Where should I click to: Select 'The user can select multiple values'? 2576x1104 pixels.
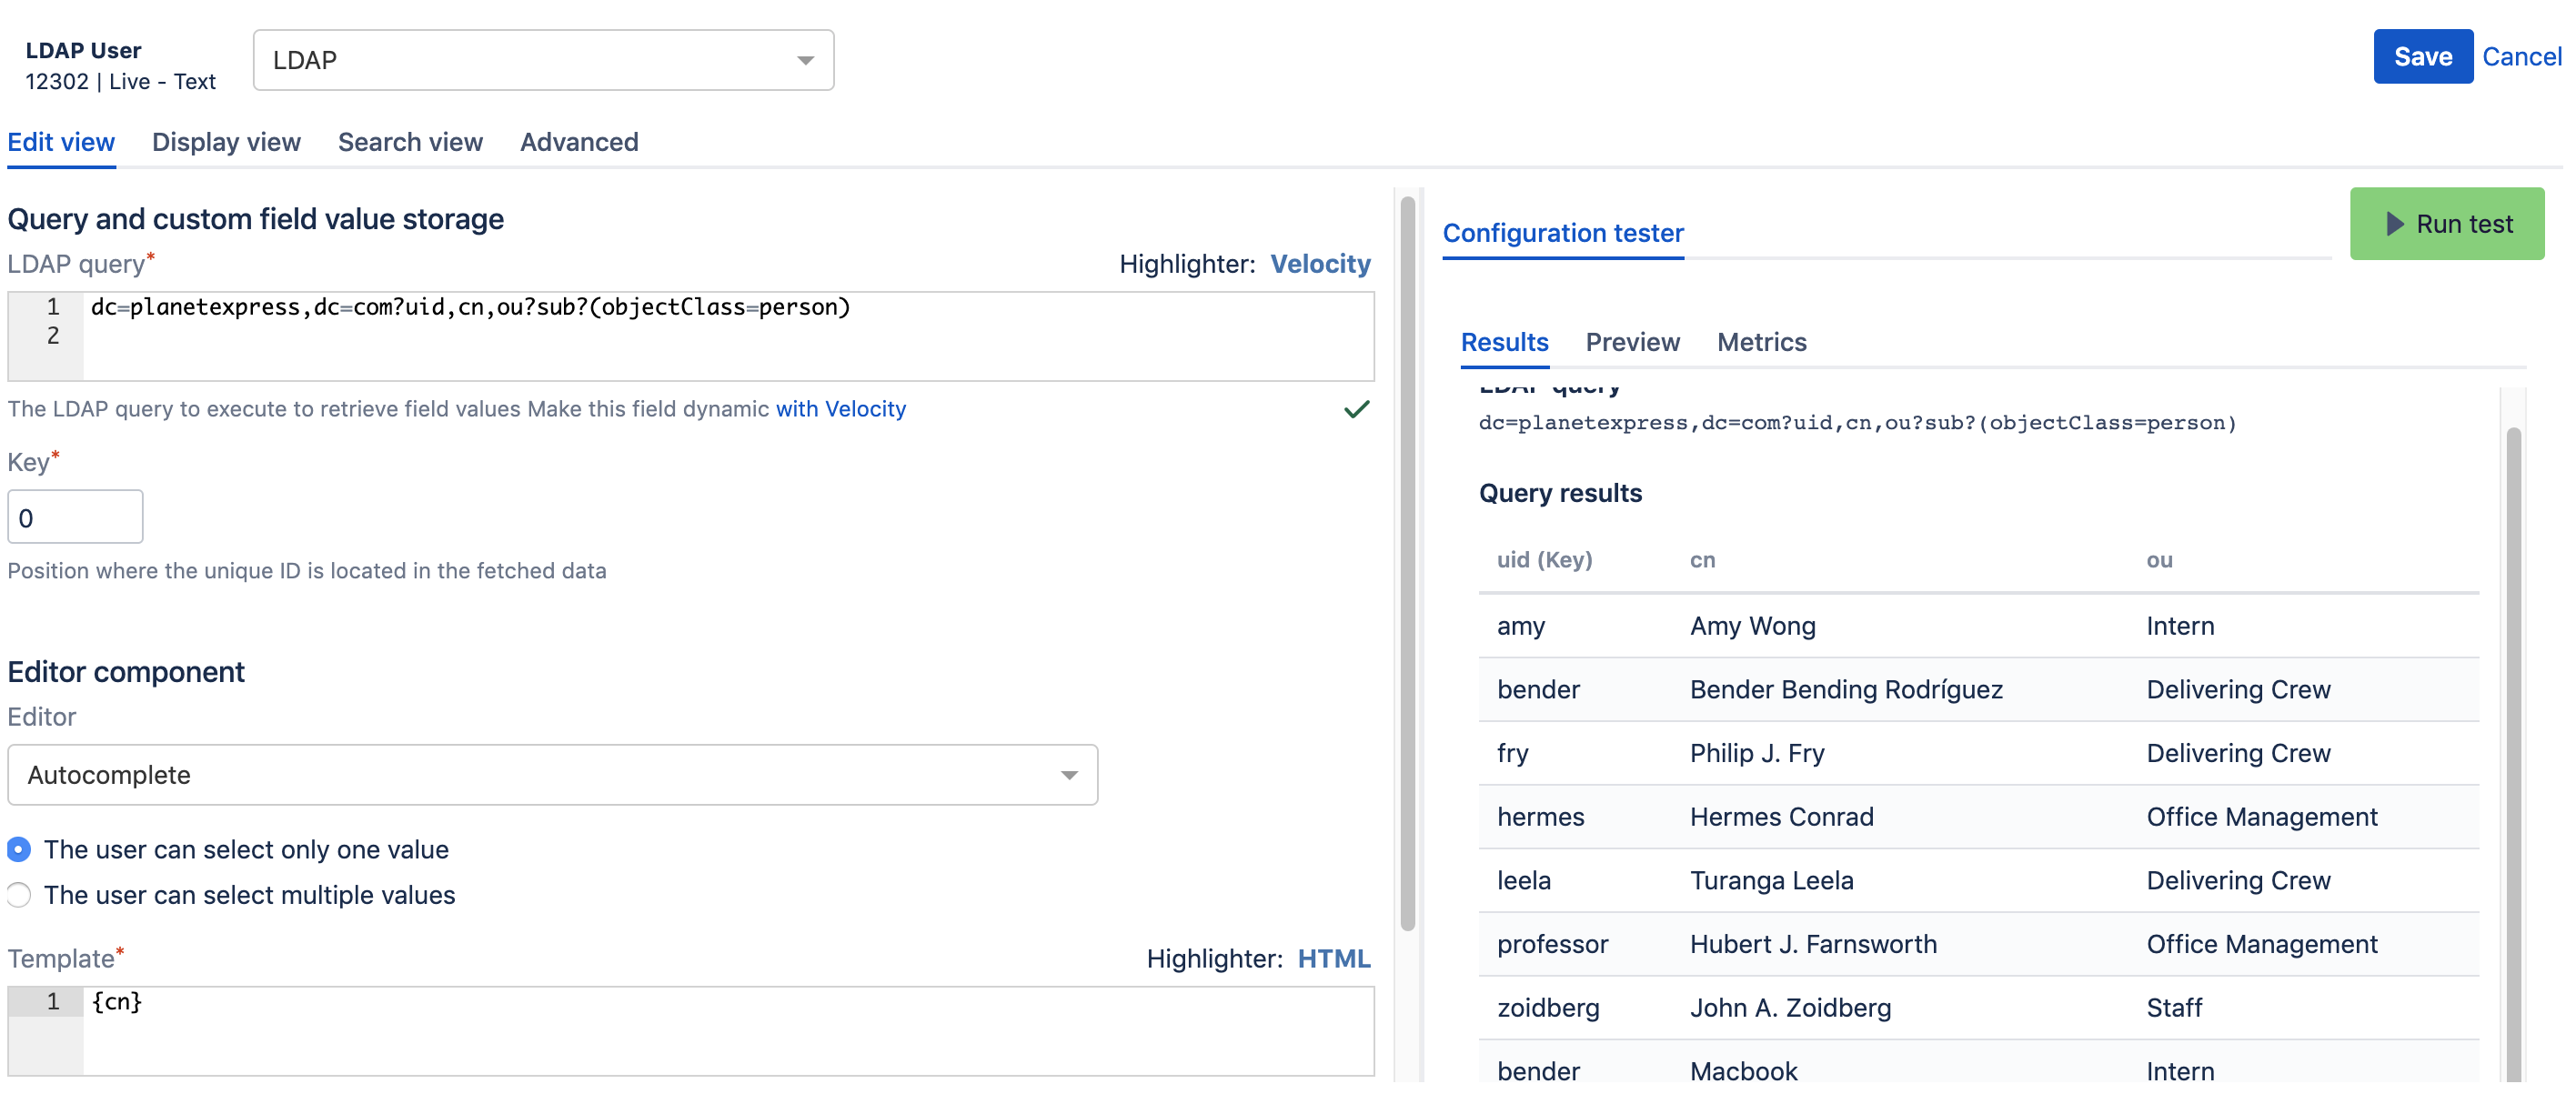19,894
